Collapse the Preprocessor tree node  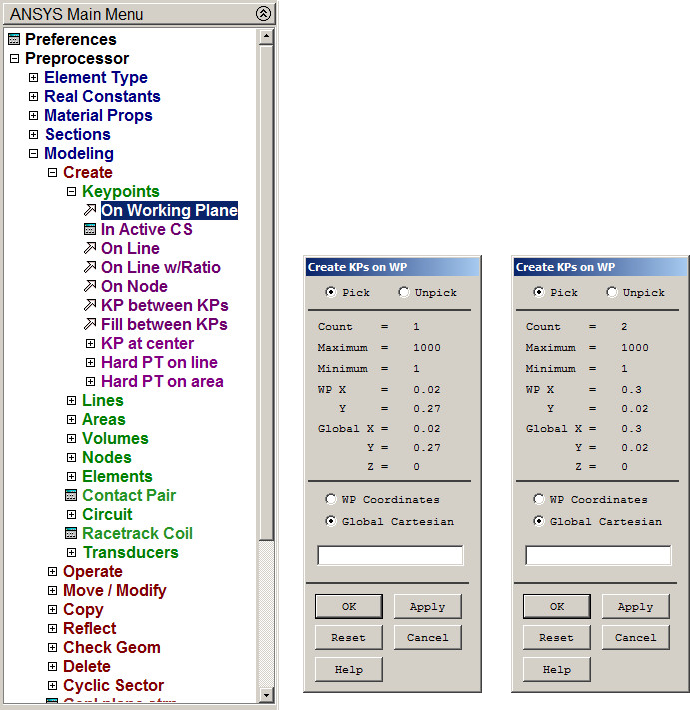pos(14,58)
